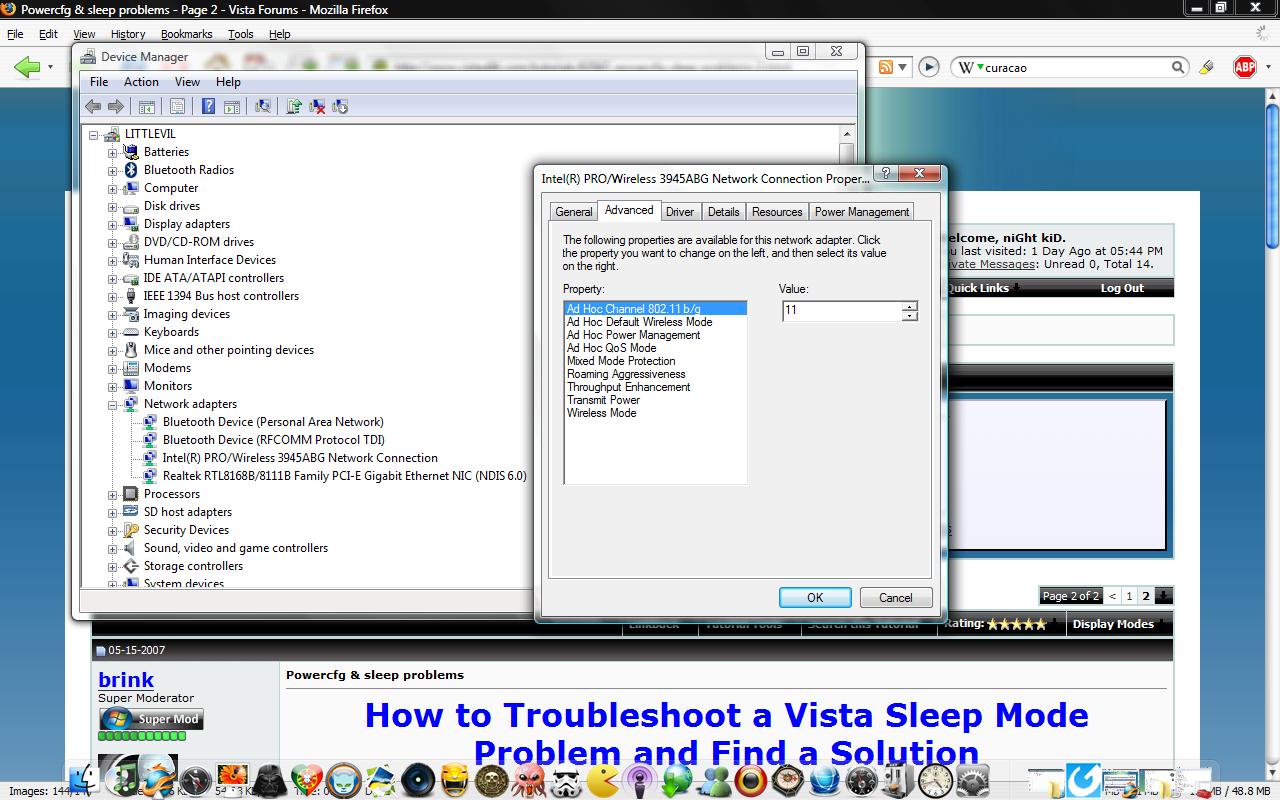
Task: Collapse the LITTLEVIL root node
Action: [94, 135]
